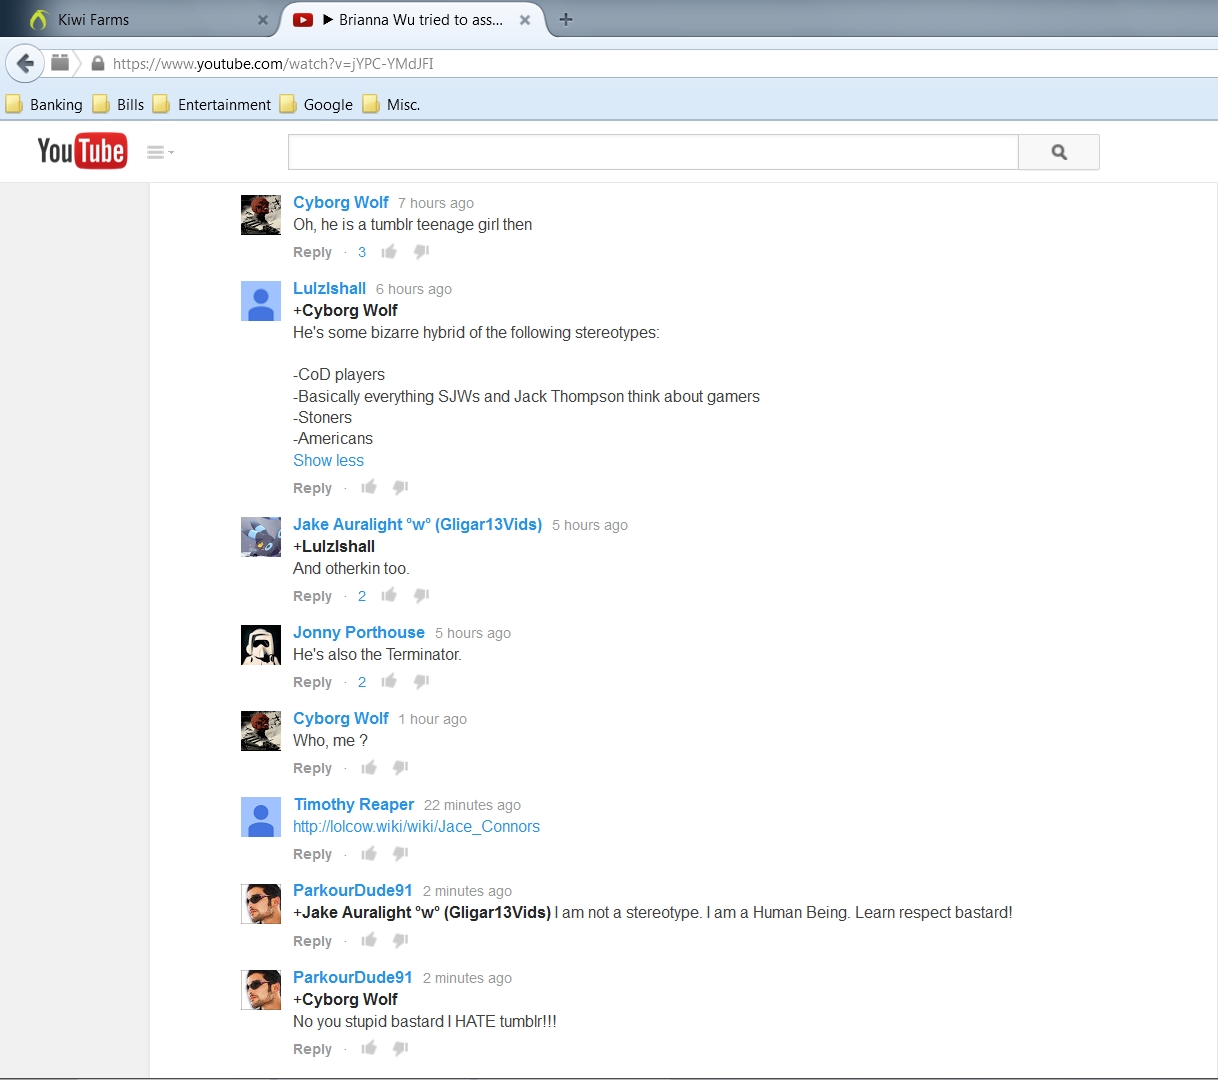Open the YouTube guide menu icon
Viewport: 1218px width, 1080px height.
[x=160, y=152]
